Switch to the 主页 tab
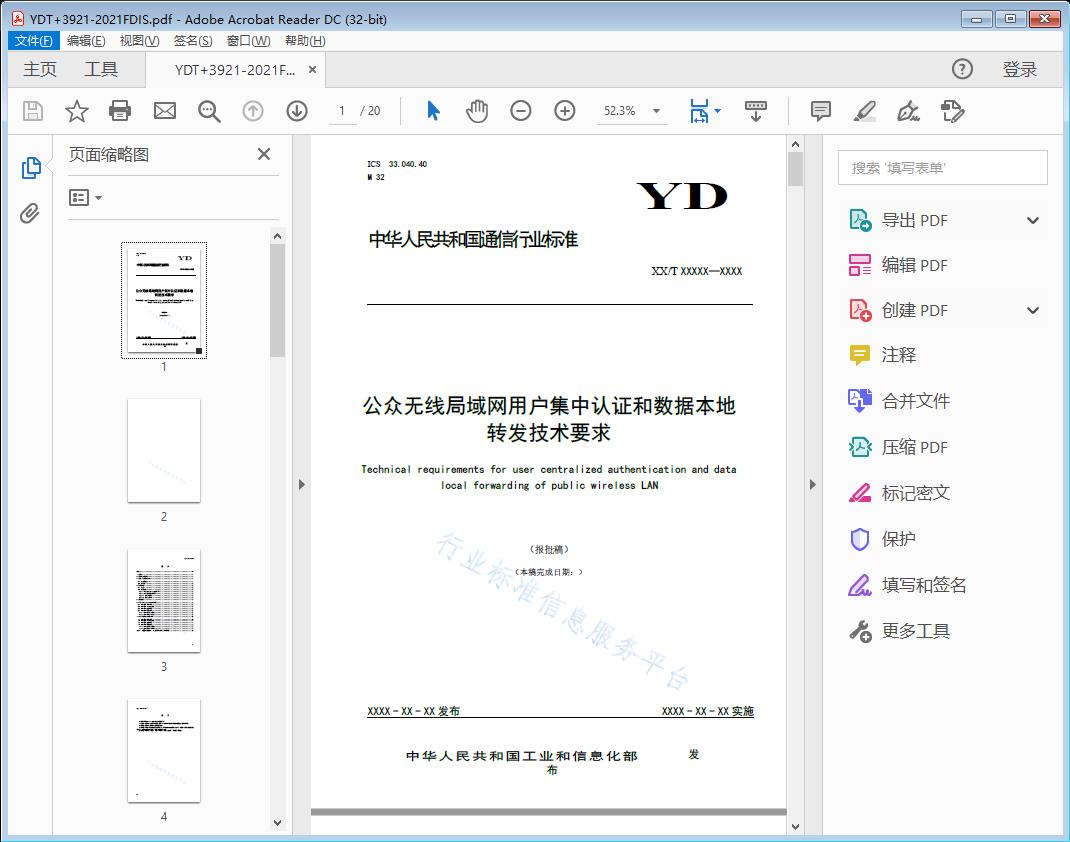This screenshot has width=1070, height=842. point(39,69)
